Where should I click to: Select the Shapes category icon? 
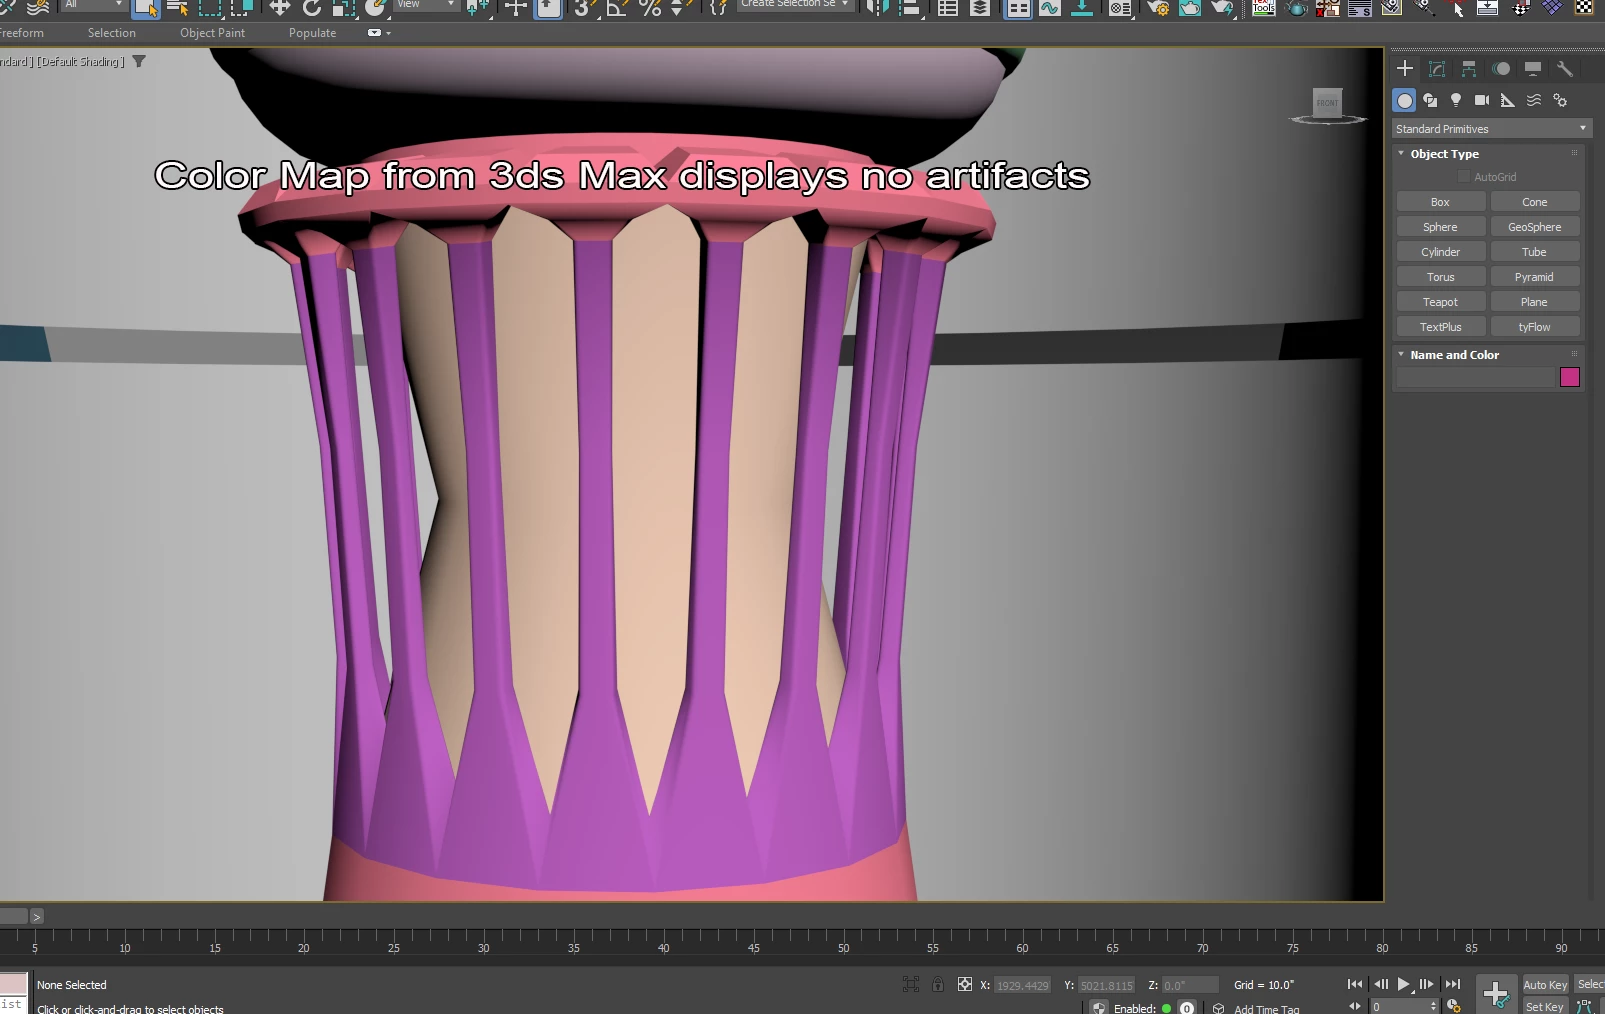click(1430, 100)
